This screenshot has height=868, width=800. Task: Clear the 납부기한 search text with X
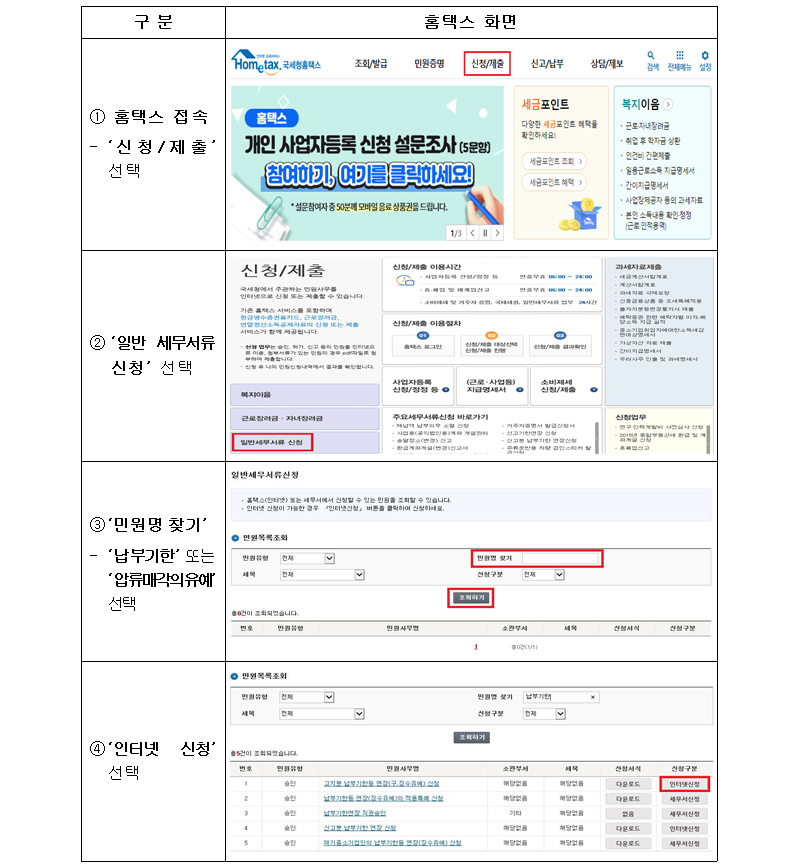coord(593,697)
